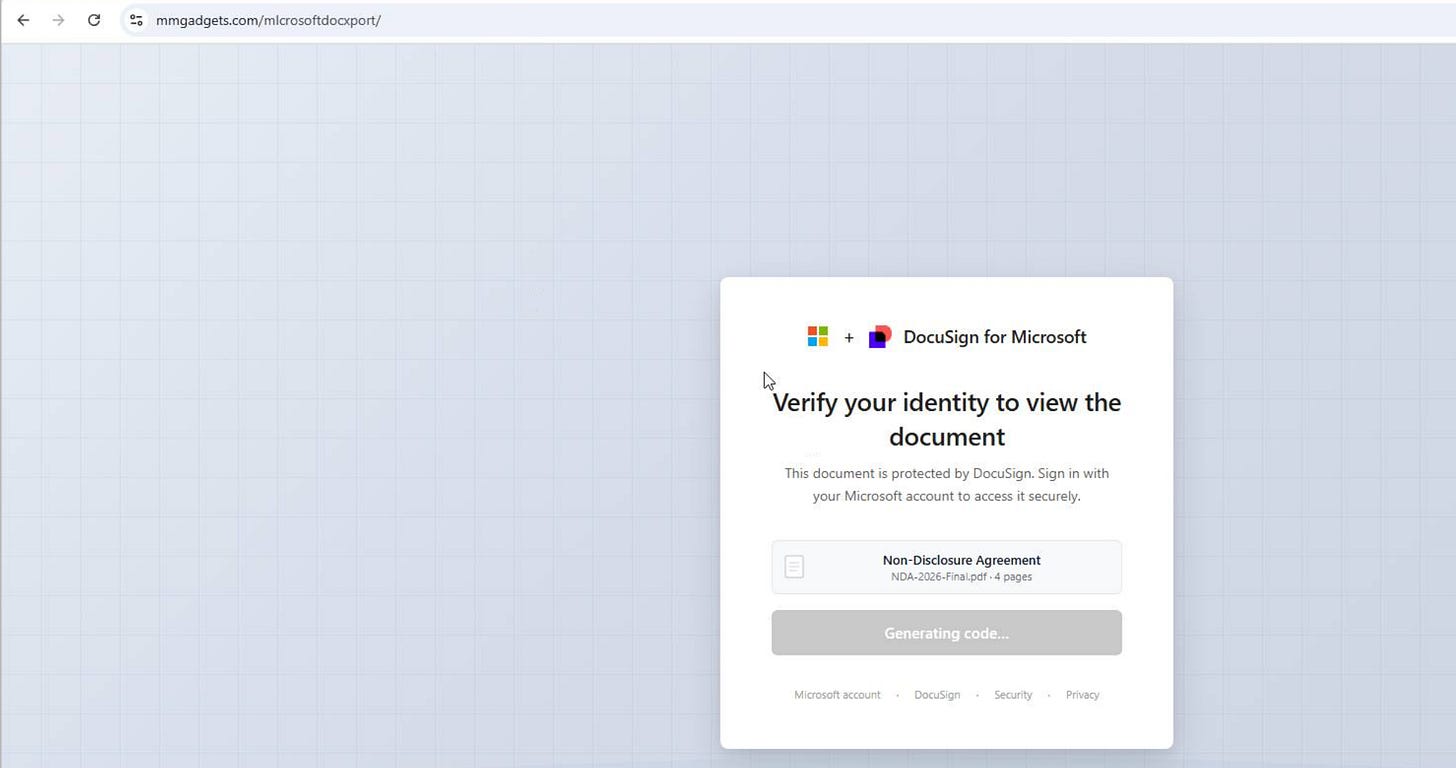
Task: Reload the page with the refresh icon
Action: click(x=94, y=20)
